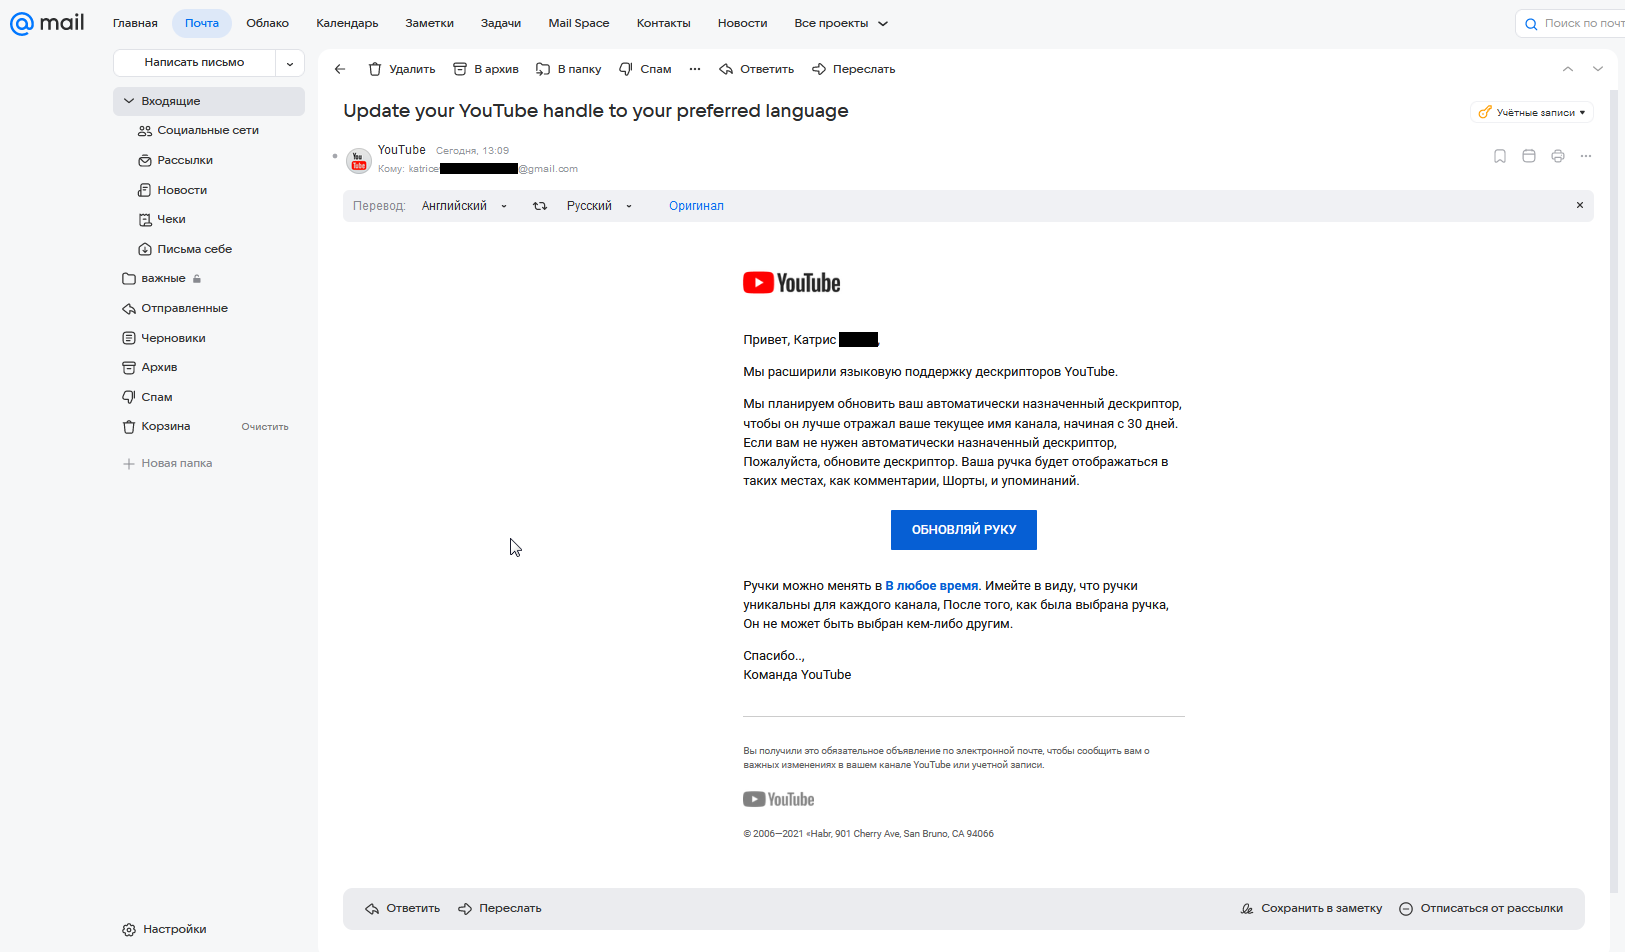Open the Письма себе folder
Viewport: 1625px width, 952px height.
coord(194,249)
